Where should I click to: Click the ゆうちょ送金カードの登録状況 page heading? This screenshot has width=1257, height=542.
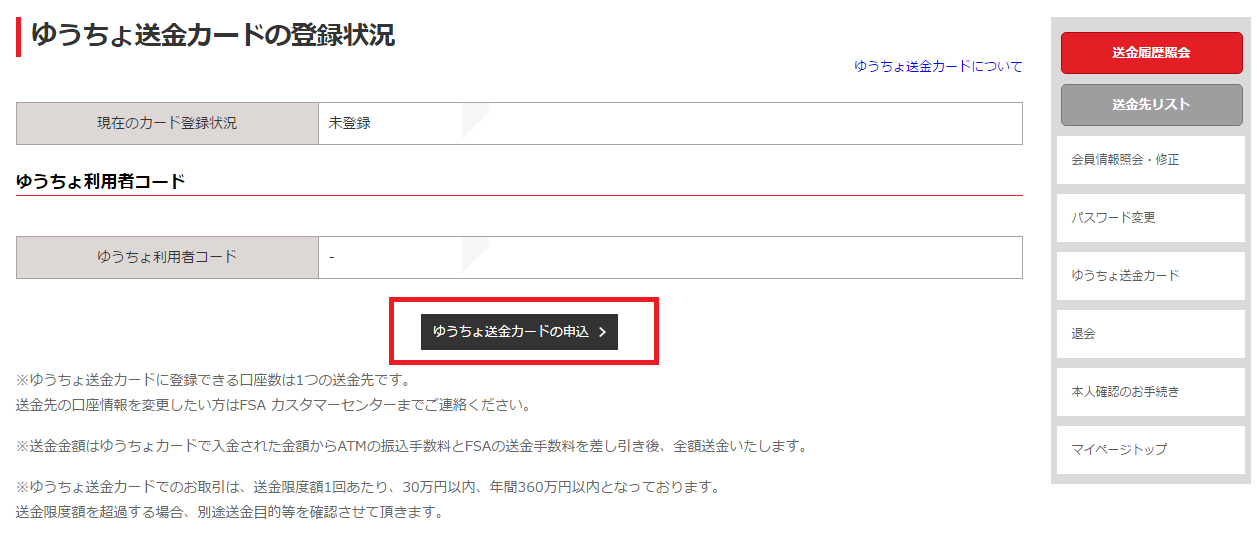click(212, 35)
